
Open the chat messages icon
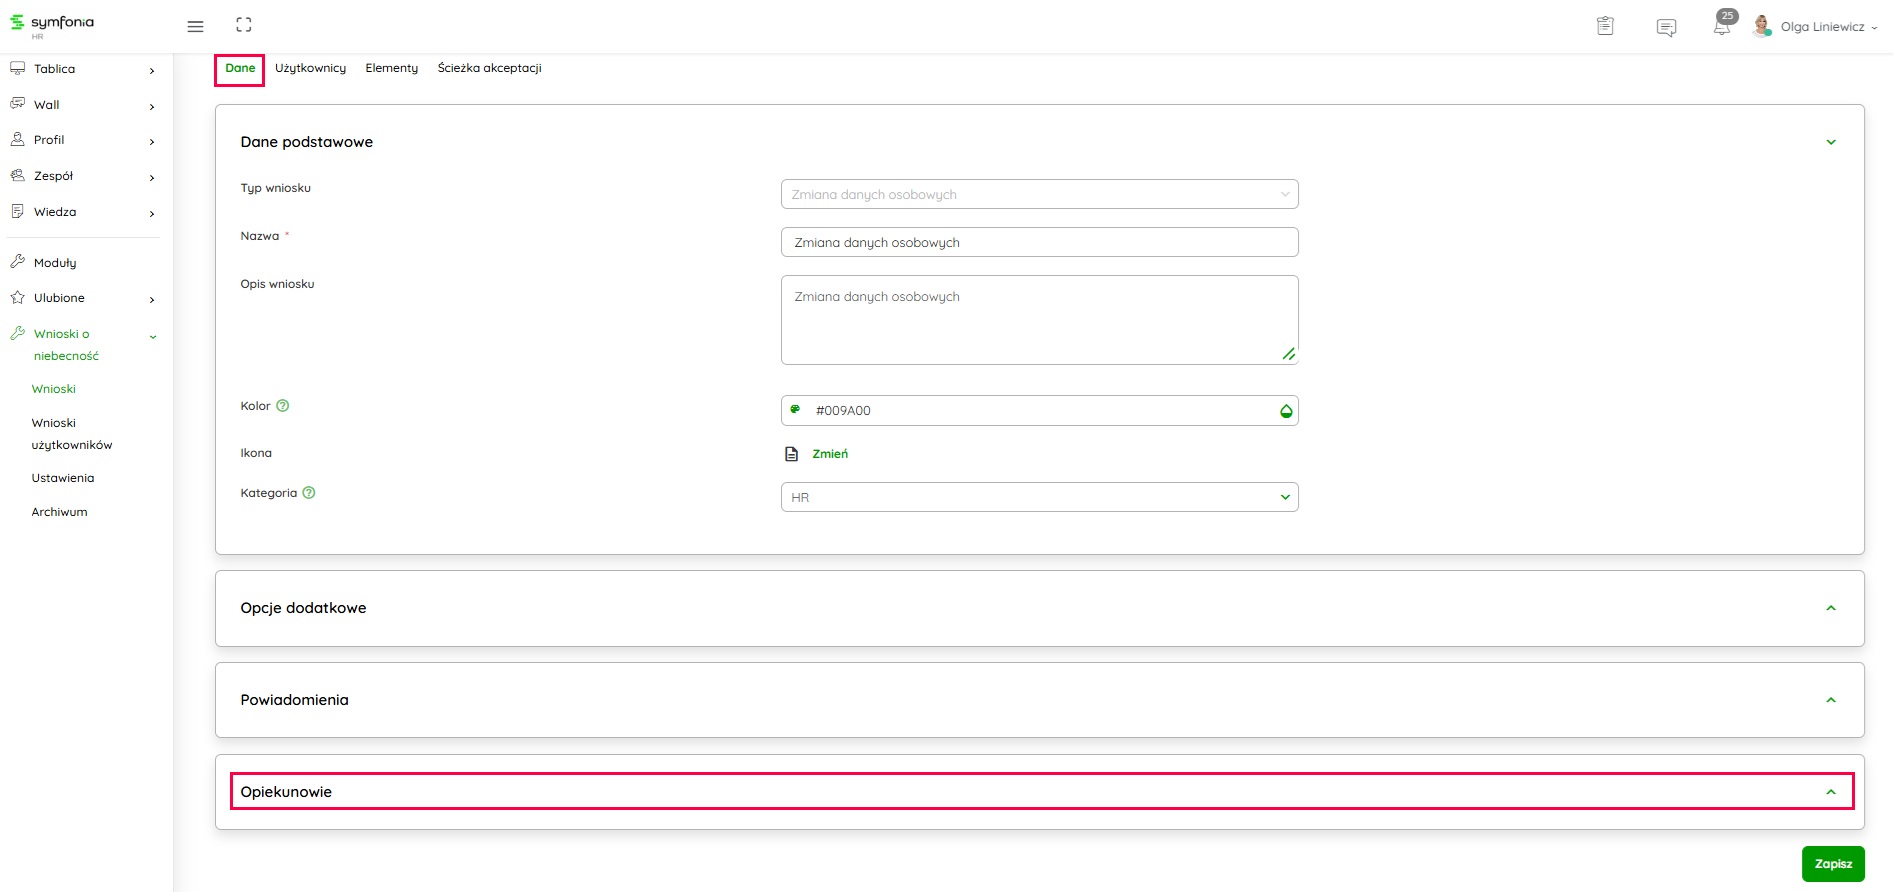tap(1666, 28)
